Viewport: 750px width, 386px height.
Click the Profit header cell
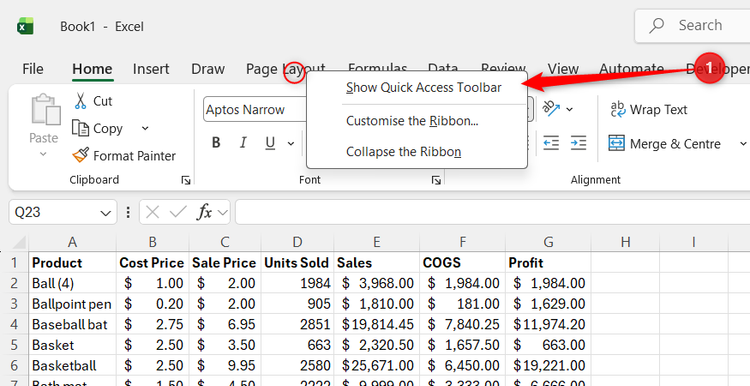[548, 263]
